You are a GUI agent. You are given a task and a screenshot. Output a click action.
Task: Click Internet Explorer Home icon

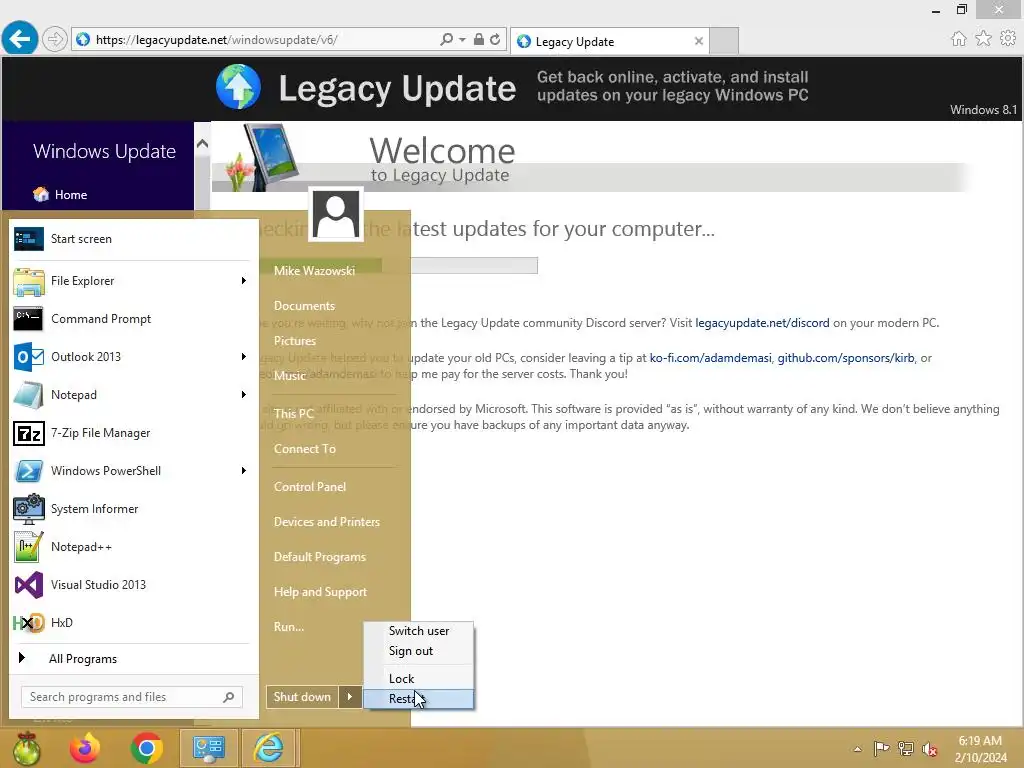click(x=958, y=39)
